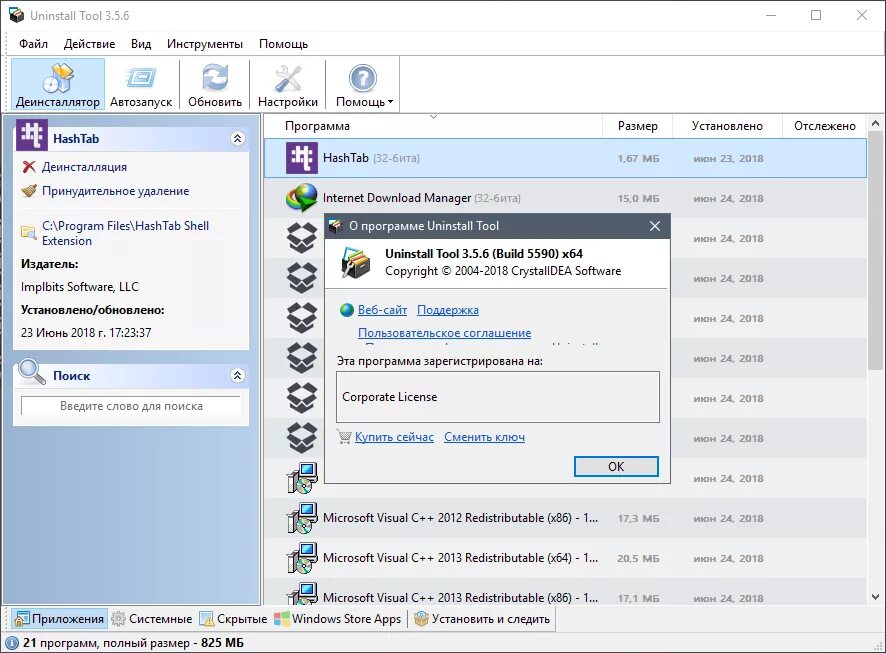The height and width of the screenshot is (653, 886).
Task: Collapse the HashTab details panel
Action: tap(238, 138)
